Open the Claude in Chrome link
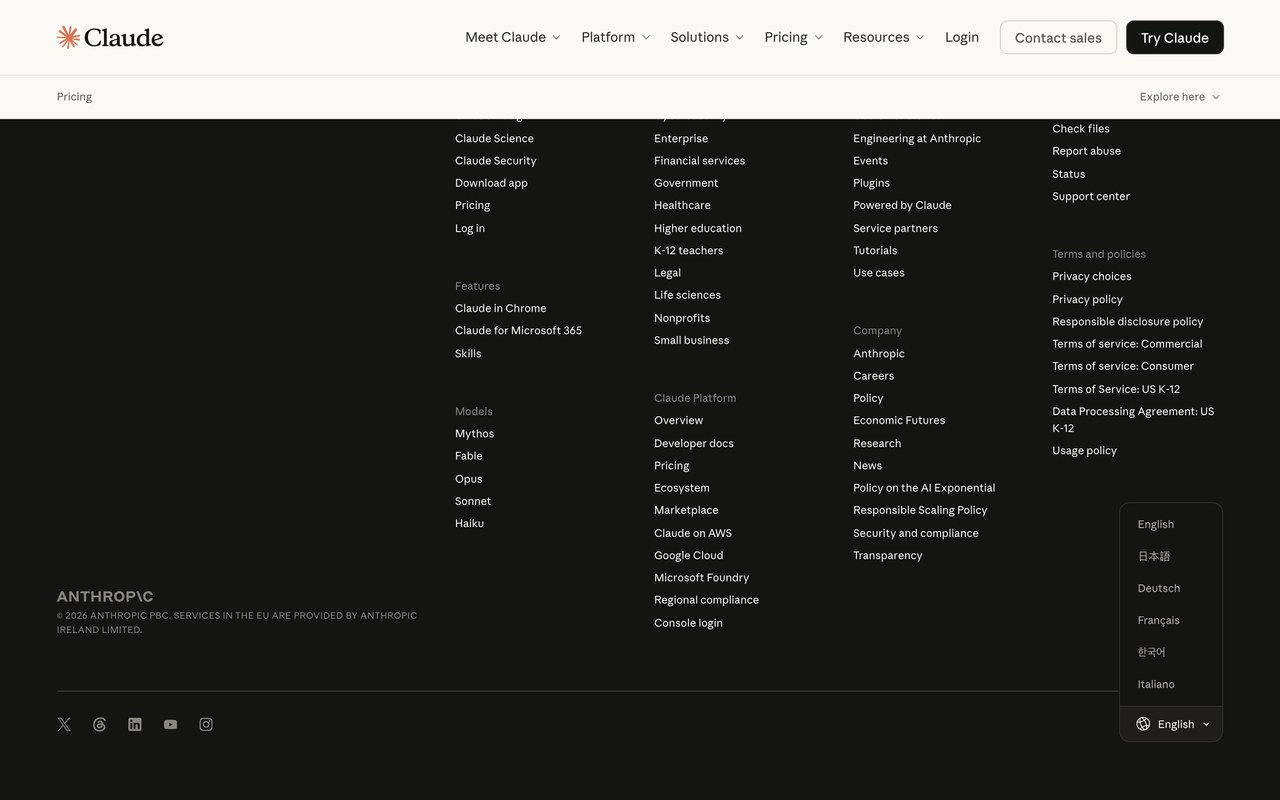The height and width of the screenshot is (800, 1280). [501, 308]
